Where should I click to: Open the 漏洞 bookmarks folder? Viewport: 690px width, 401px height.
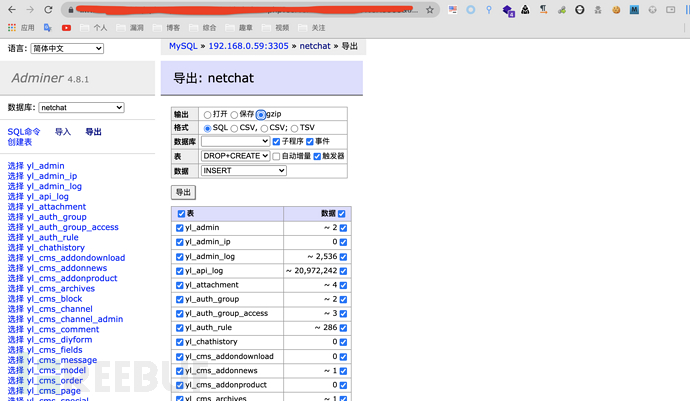tap(130, 28)
